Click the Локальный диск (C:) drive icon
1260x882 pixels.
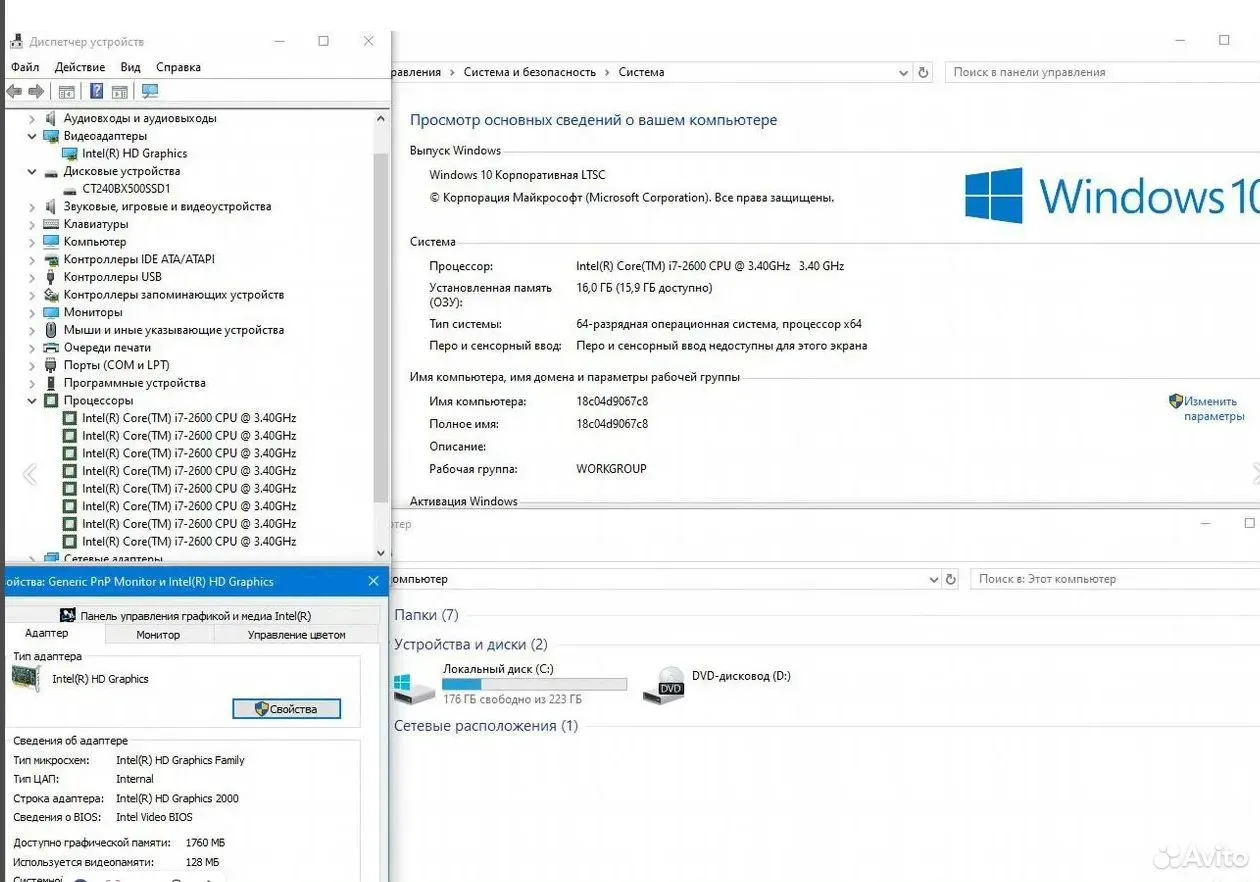pyautogui.click(x=414, y=687)
